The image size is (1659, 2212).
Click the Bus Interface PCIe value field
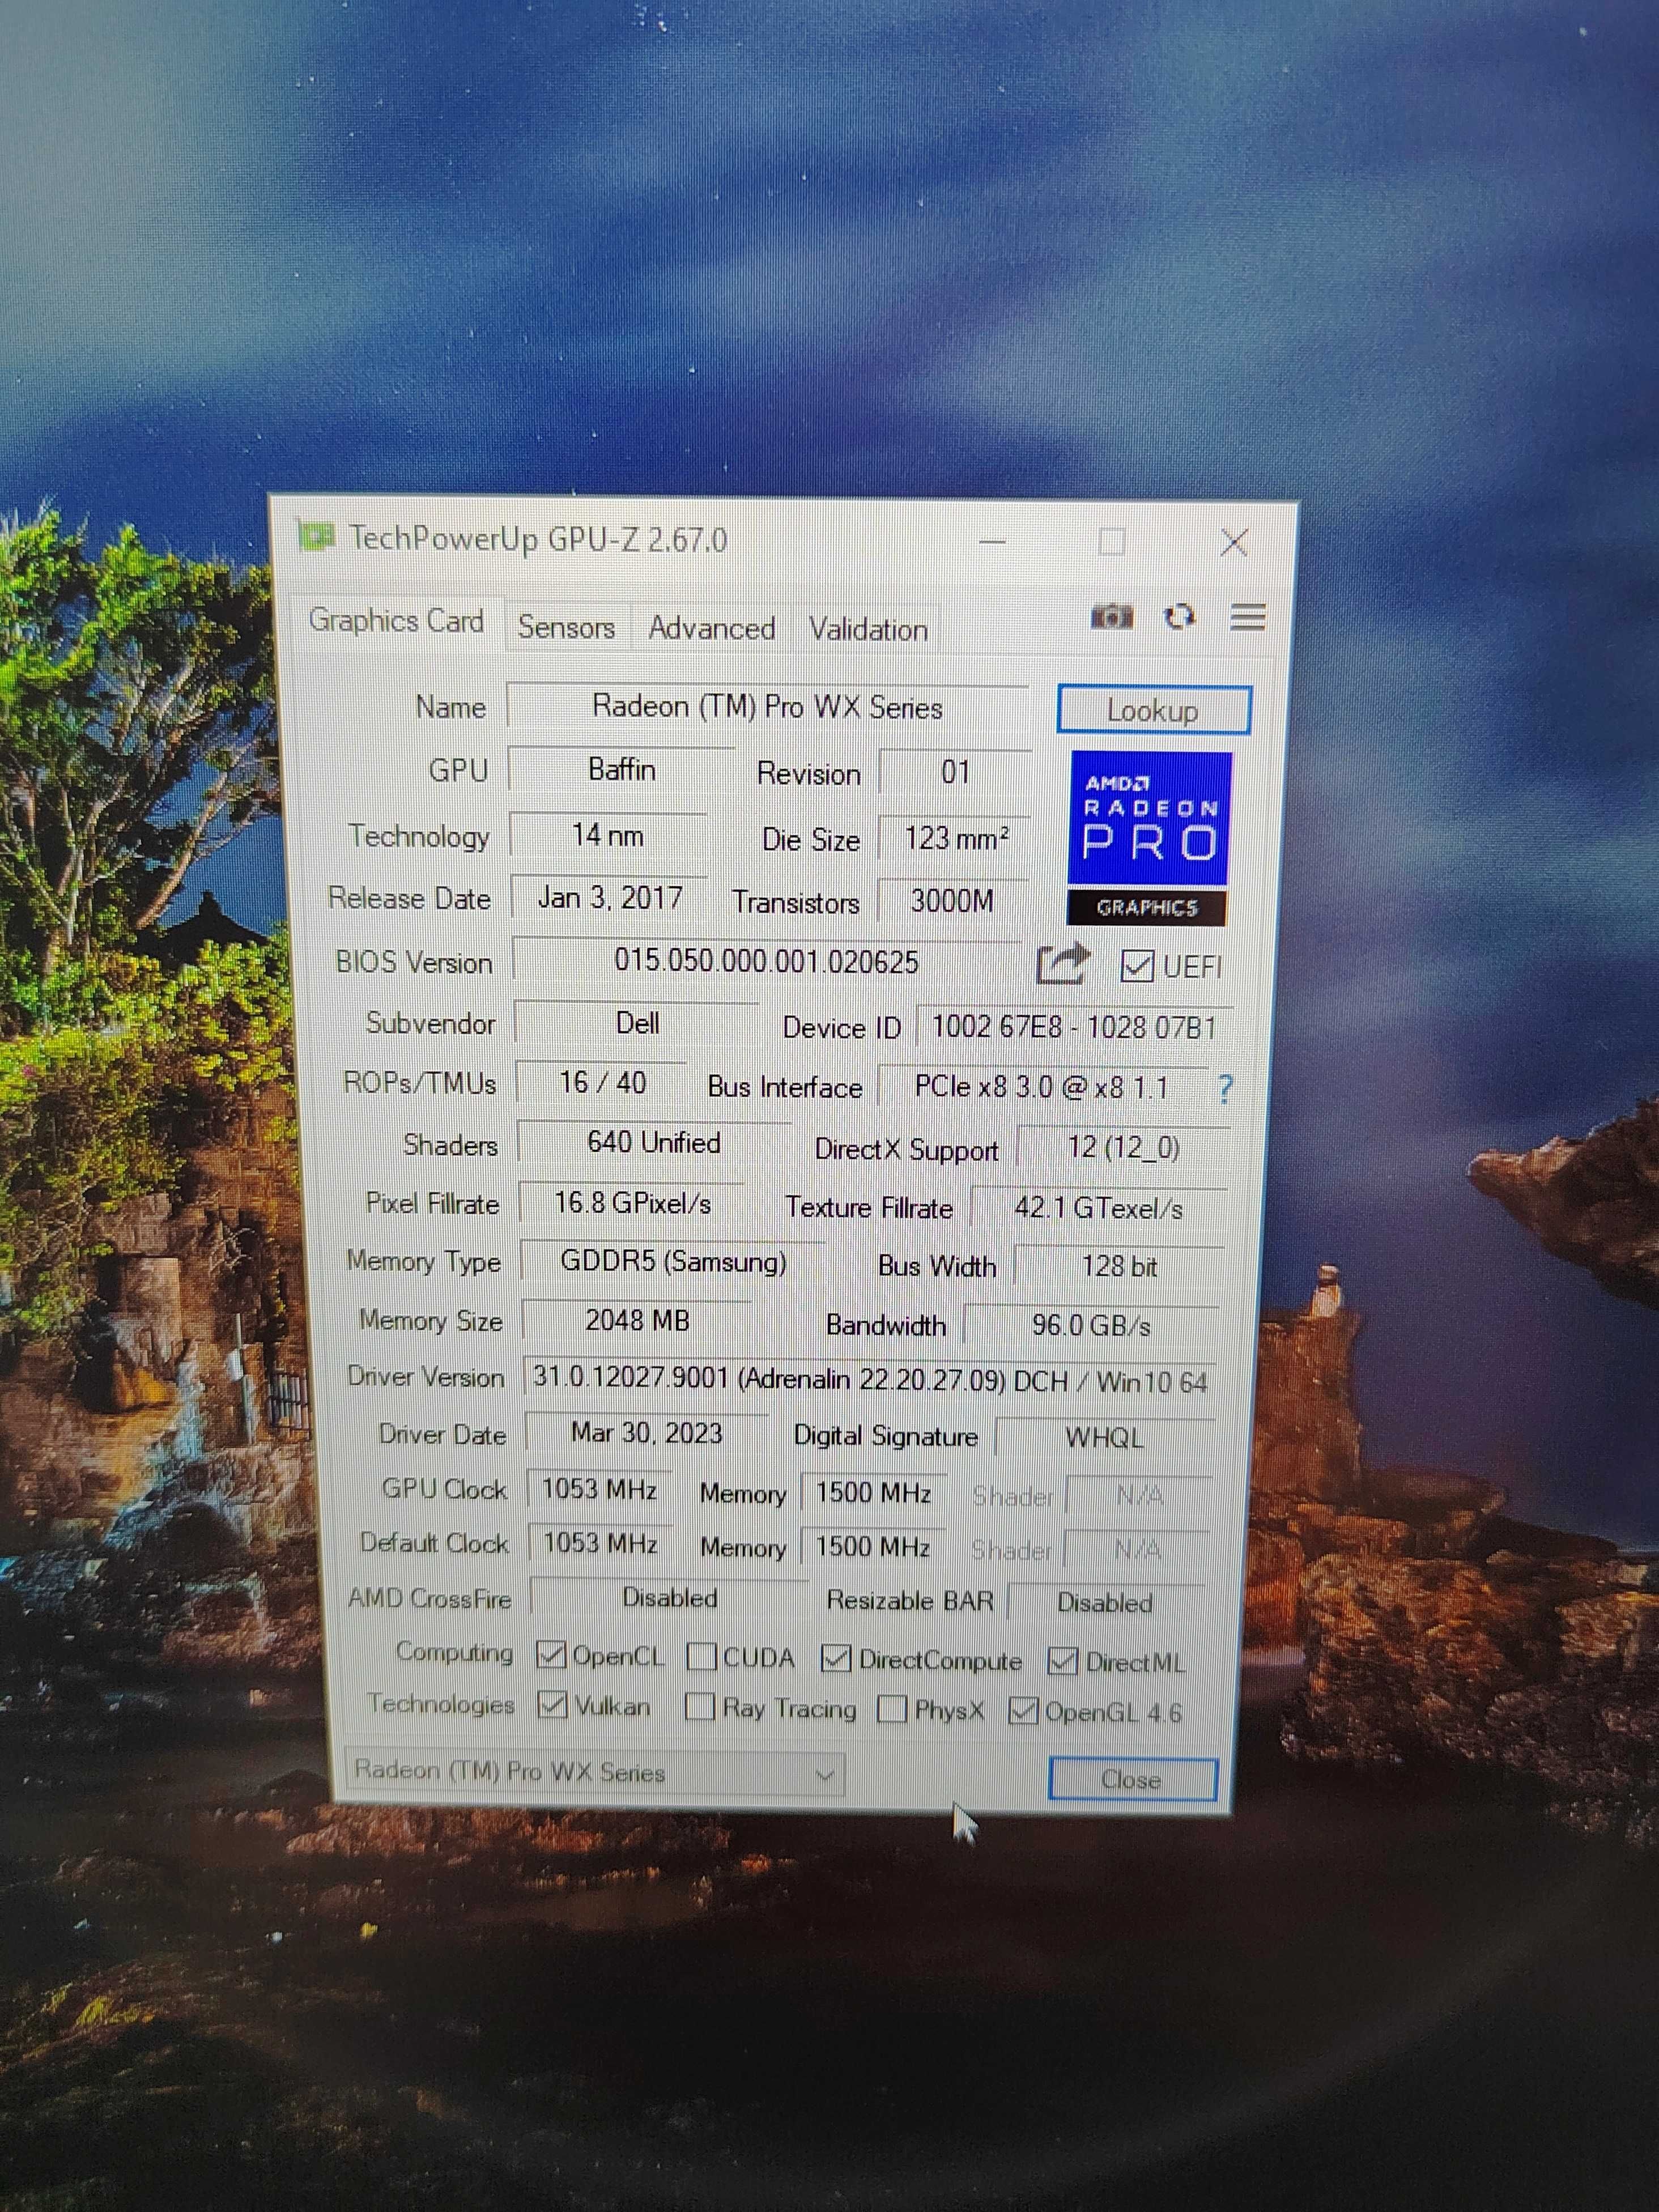[1042, 1088]
